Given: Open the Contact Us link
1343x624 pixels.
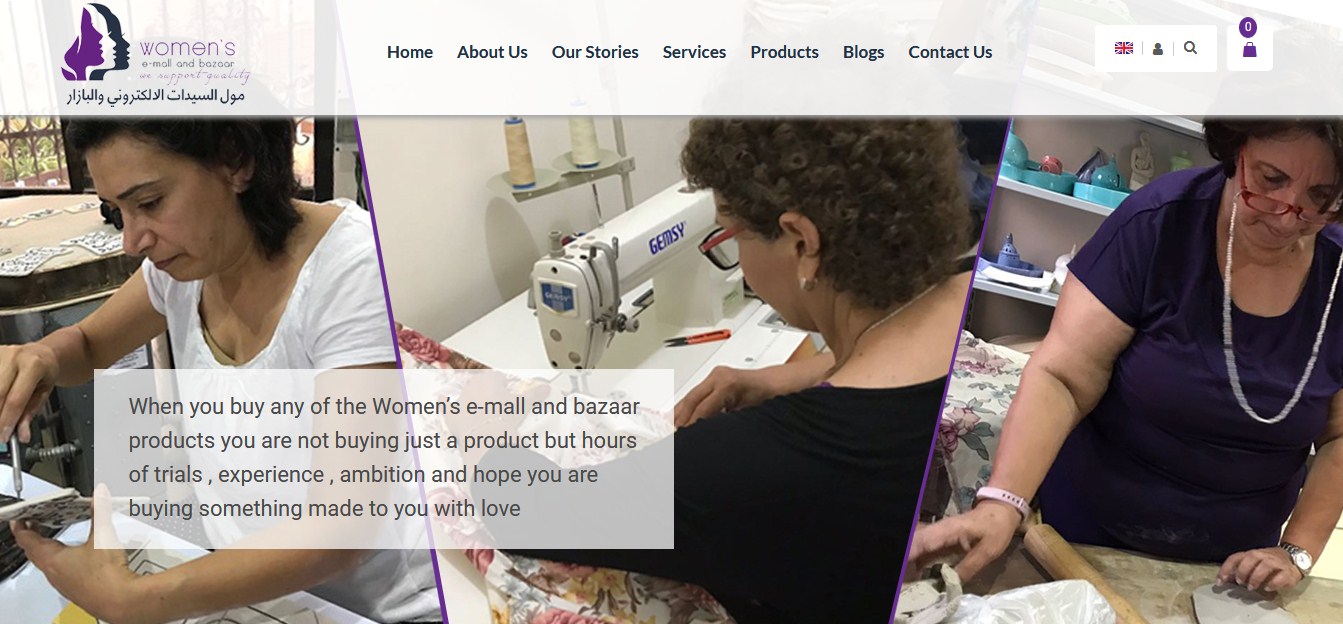Looking at the screenshot, I should point(950,52).
